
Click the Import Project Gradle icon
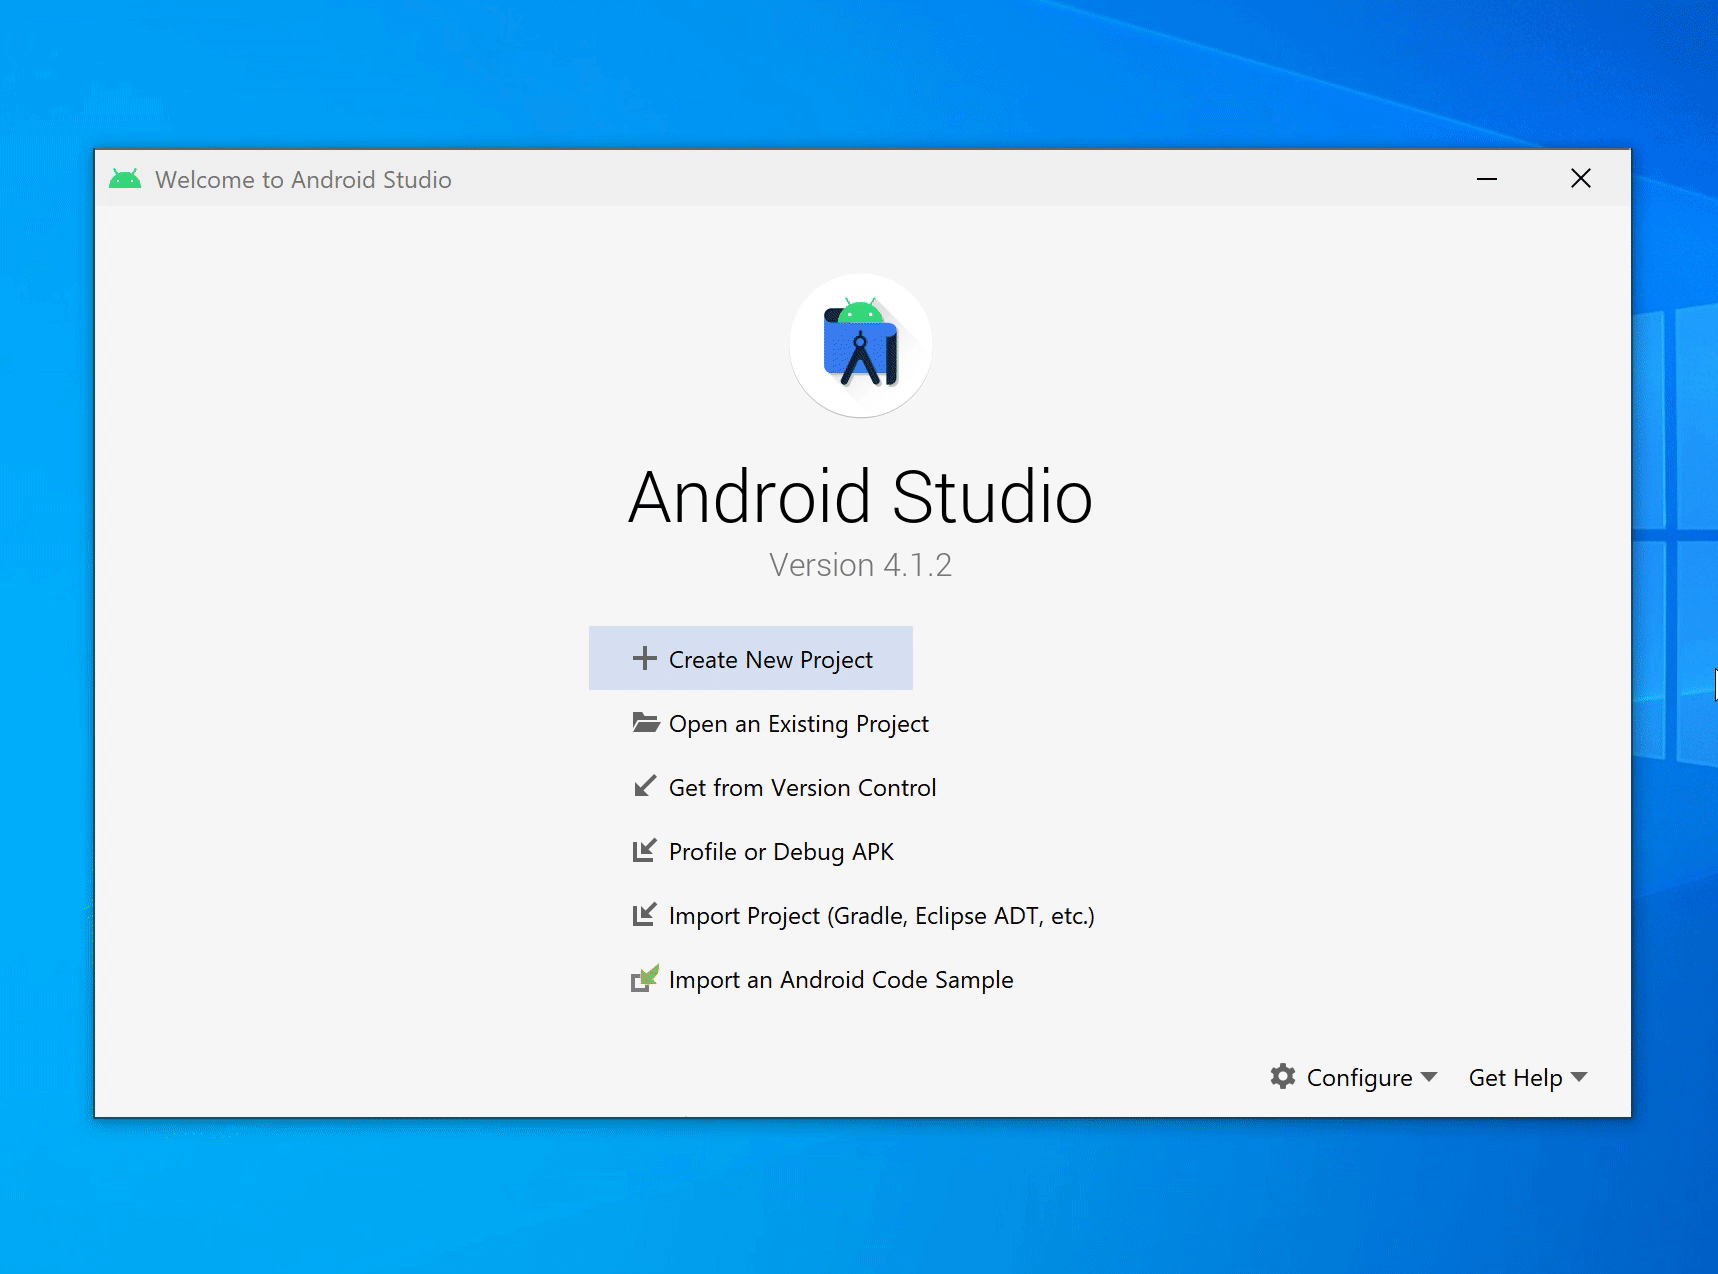(x=645, y=914)
